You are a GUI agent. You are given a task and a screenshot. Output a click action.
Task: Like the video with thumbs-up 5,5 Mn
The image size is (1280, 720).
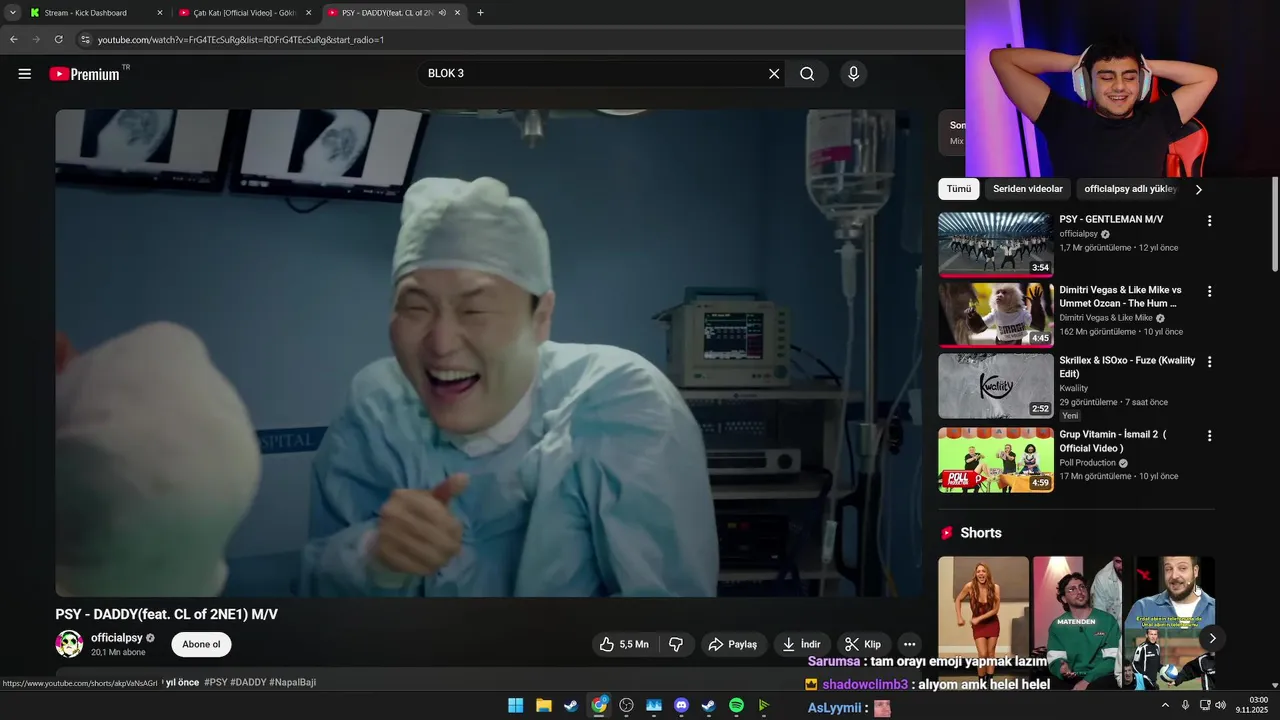[x=626, y=644]
